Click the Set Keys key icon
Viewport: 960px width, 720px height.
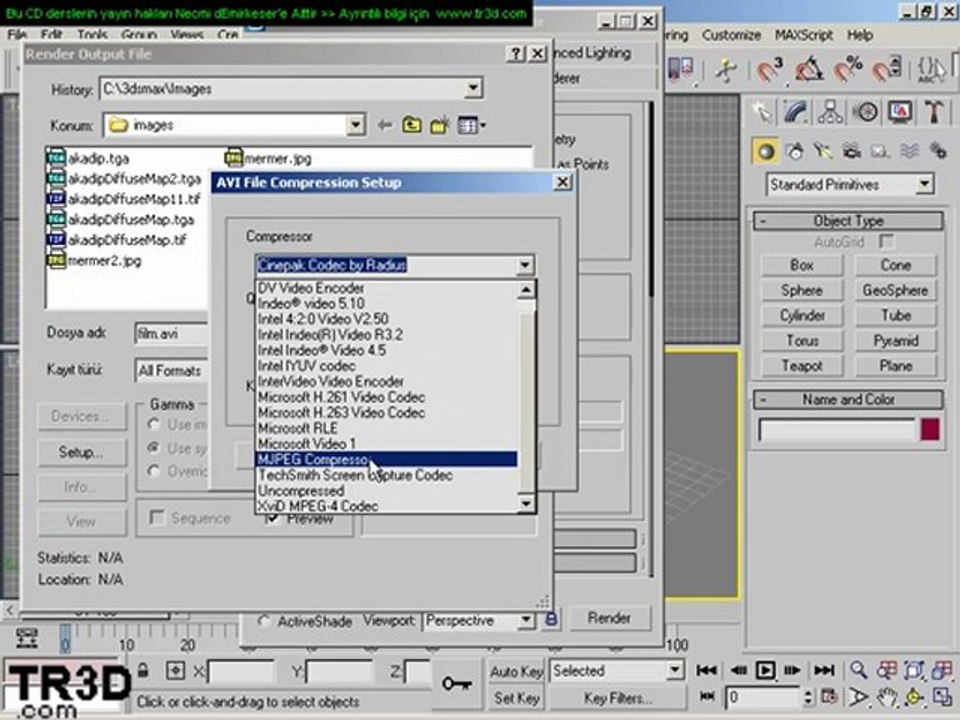[x=457, y=684]
